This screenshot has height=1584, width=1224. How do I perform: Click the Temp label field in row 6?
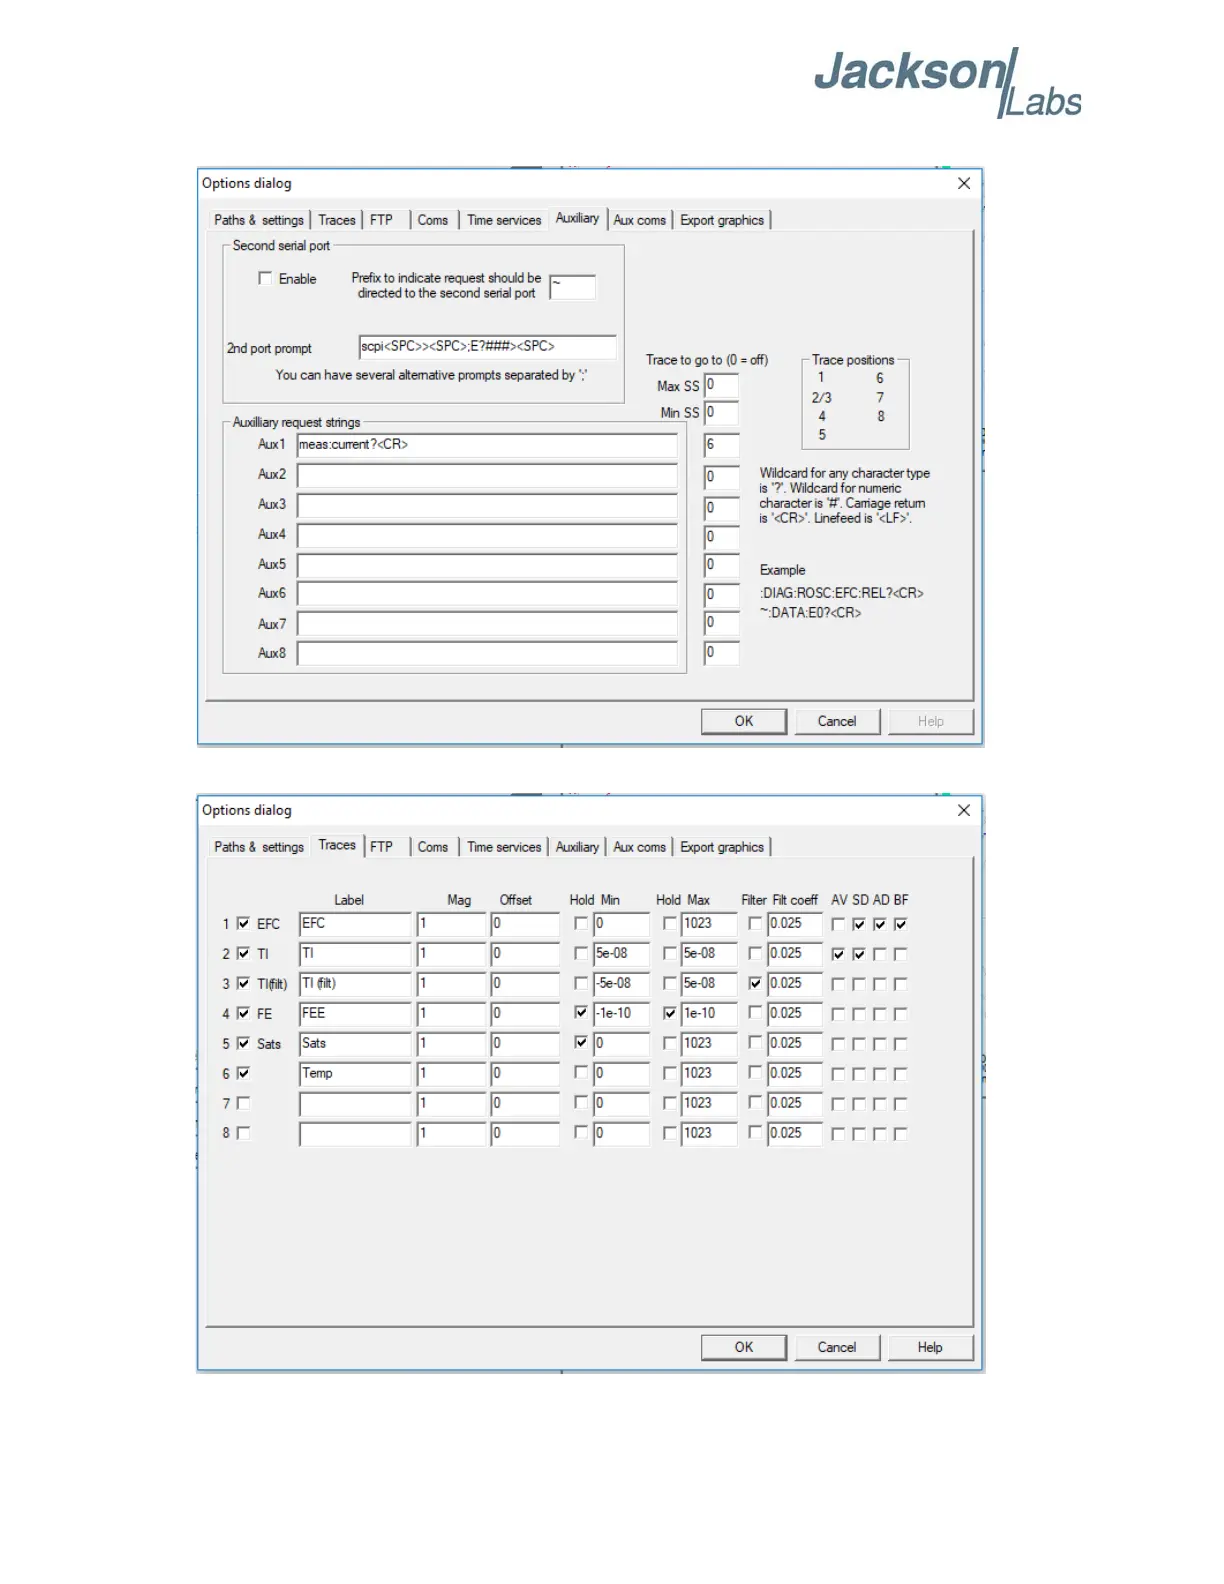click(354, 1073)
